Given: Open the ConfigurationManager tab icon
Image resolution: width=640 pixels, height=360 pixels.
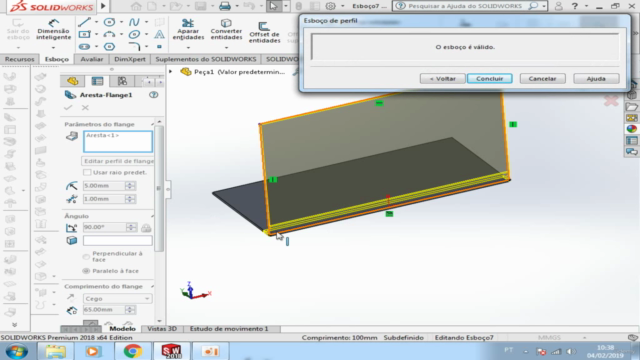Looking at the screenshot, I should click(122, 81).
